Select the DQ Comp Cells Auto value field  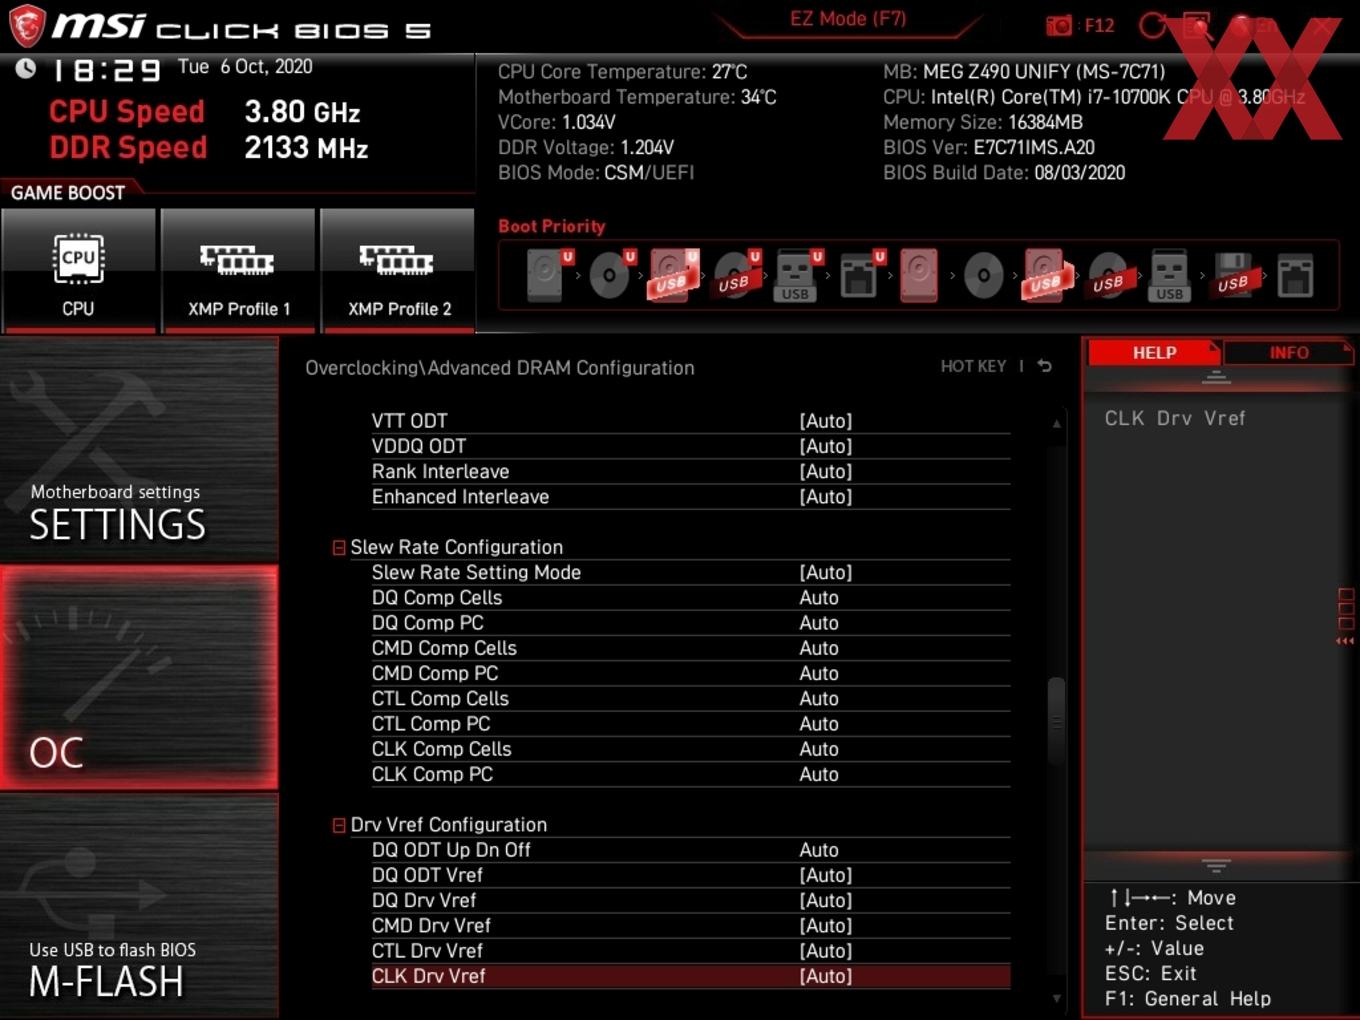click(x=819, y=598)
